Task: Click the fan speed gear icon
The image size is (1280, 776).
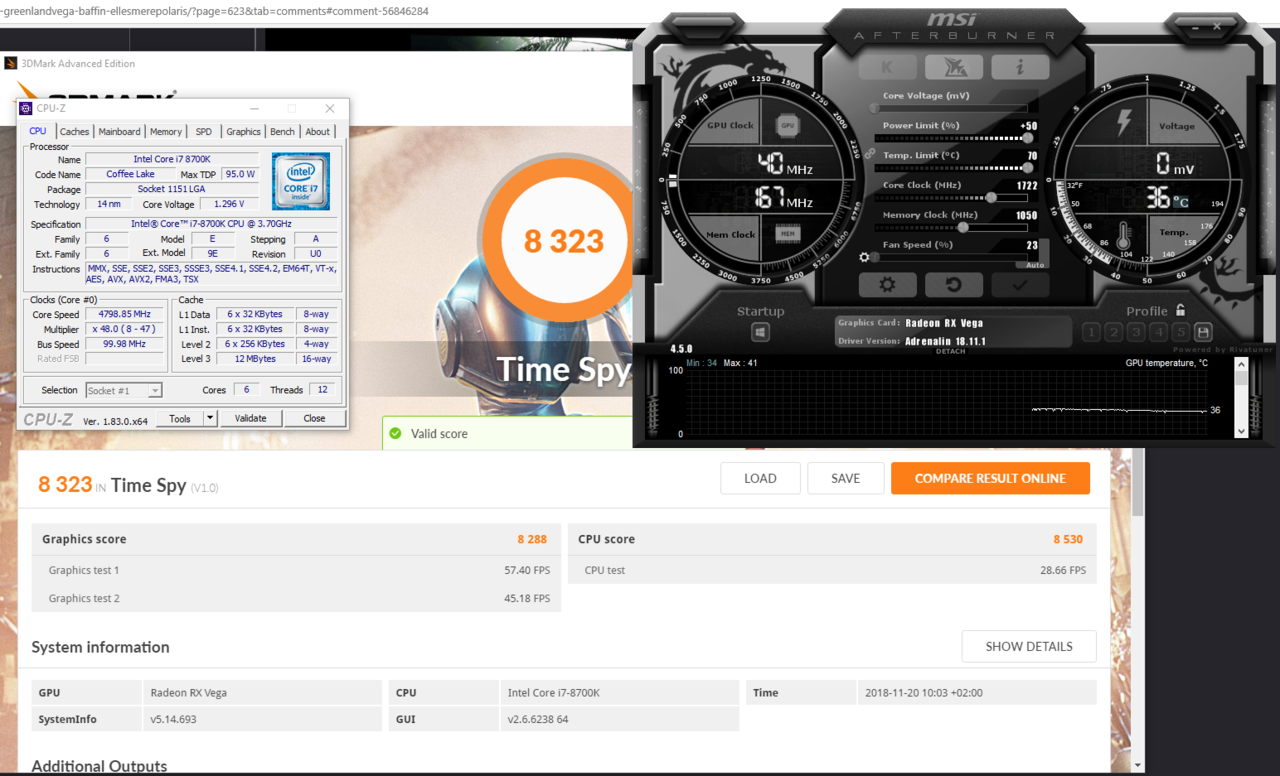Action: tap(865, 257)
